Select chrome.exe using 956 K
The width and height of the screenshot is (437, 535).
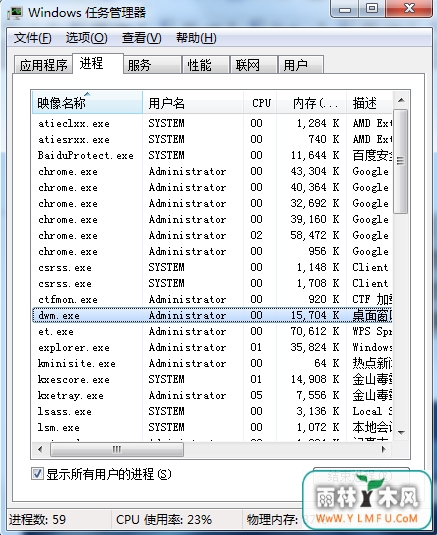click(x=212, y=251)
